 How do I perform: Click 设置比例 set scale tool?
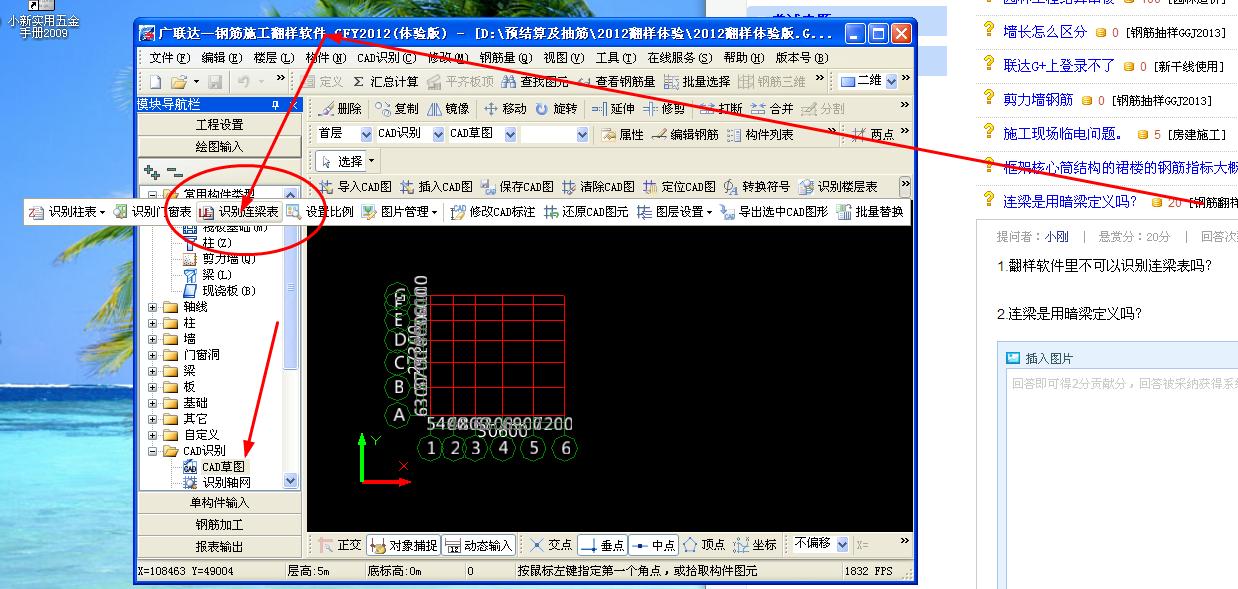tap(320, 212)
